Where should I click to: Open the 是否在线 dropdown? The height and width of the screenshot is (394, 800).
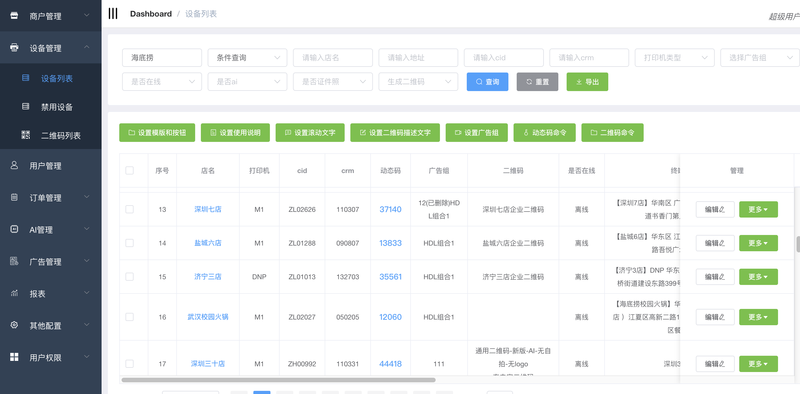[162, 82]
